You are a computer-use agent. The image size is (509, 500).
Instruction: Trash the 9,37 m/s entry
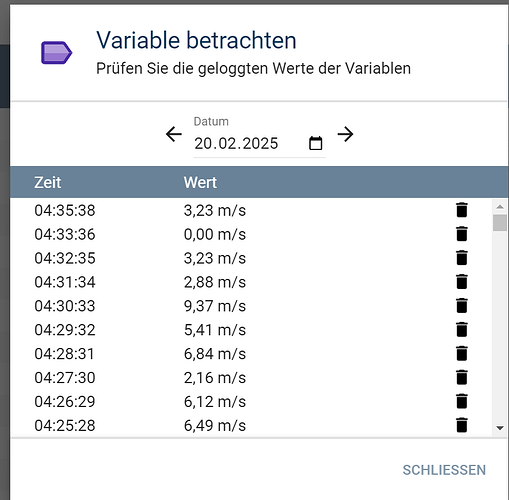pyautogui.click(x=462, y=306)
